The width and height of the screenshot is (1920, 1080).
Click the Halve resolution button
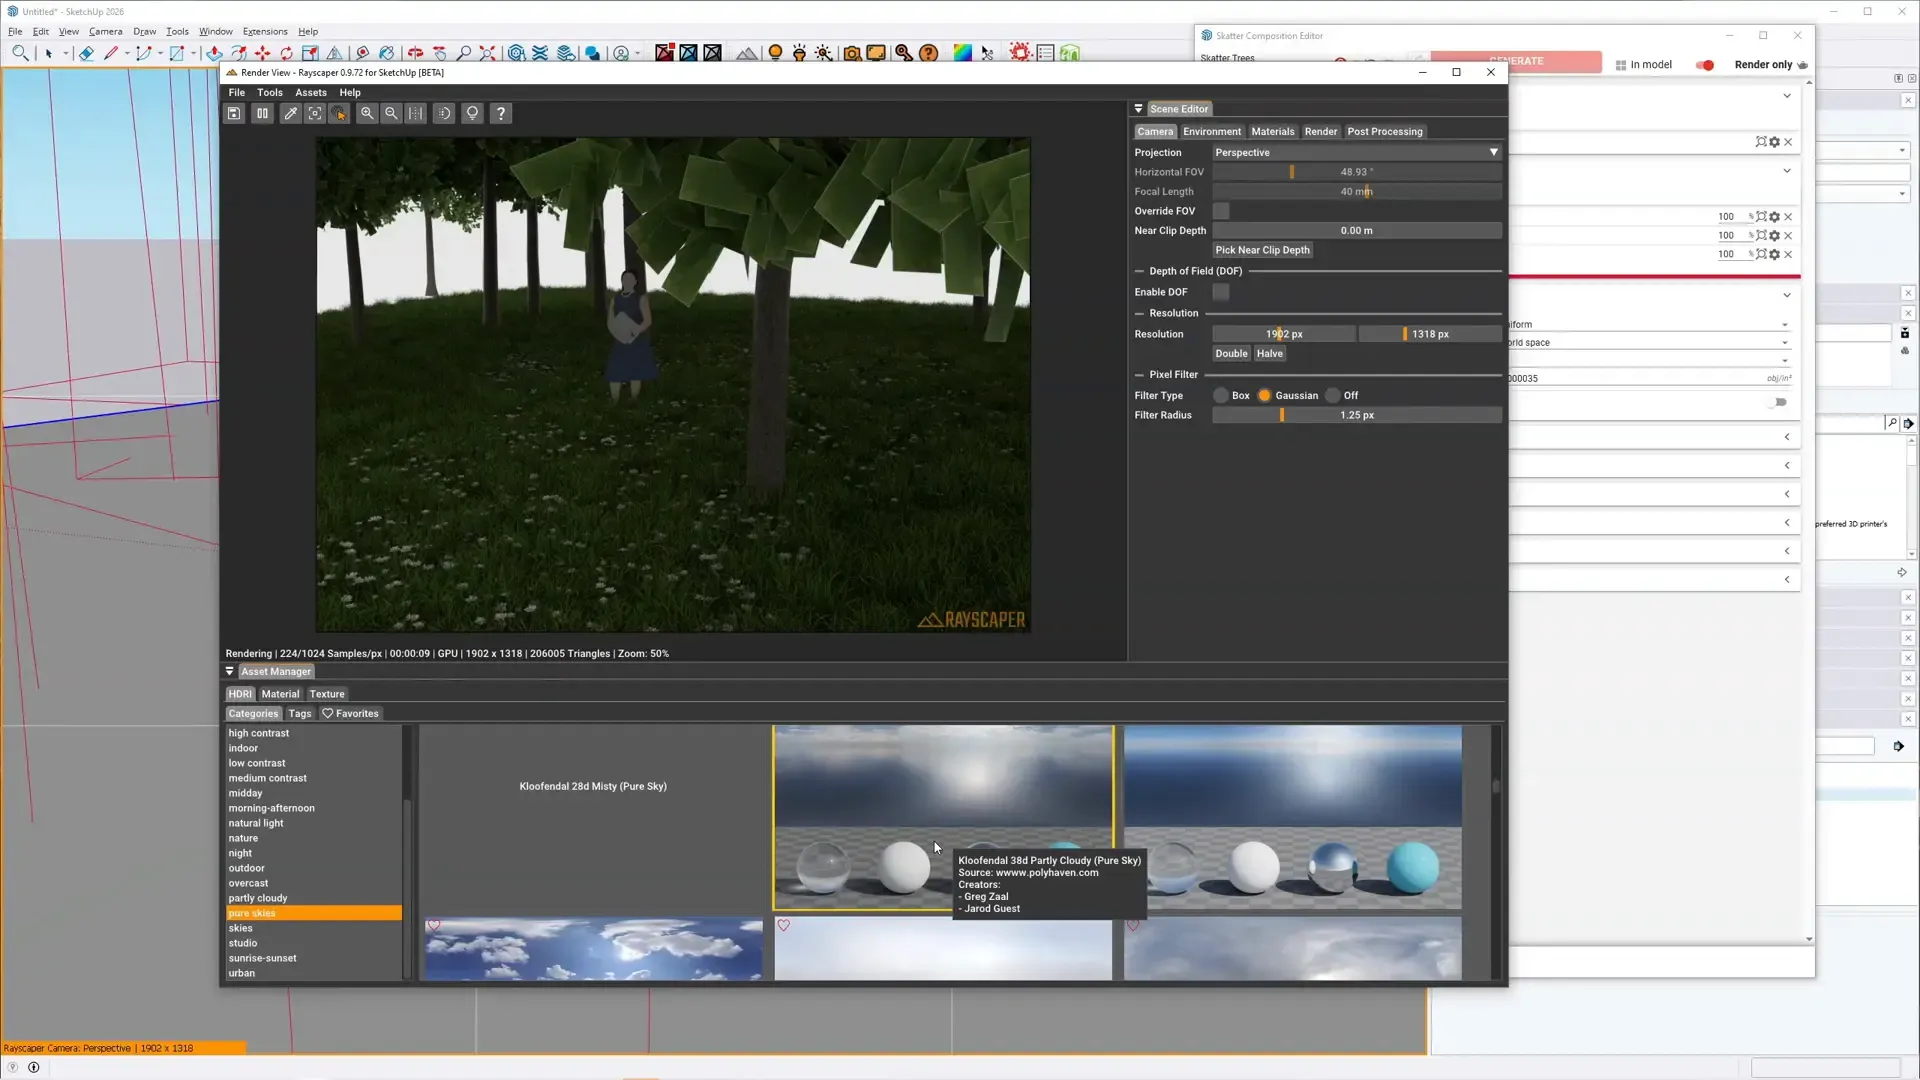coord(1269,354)
